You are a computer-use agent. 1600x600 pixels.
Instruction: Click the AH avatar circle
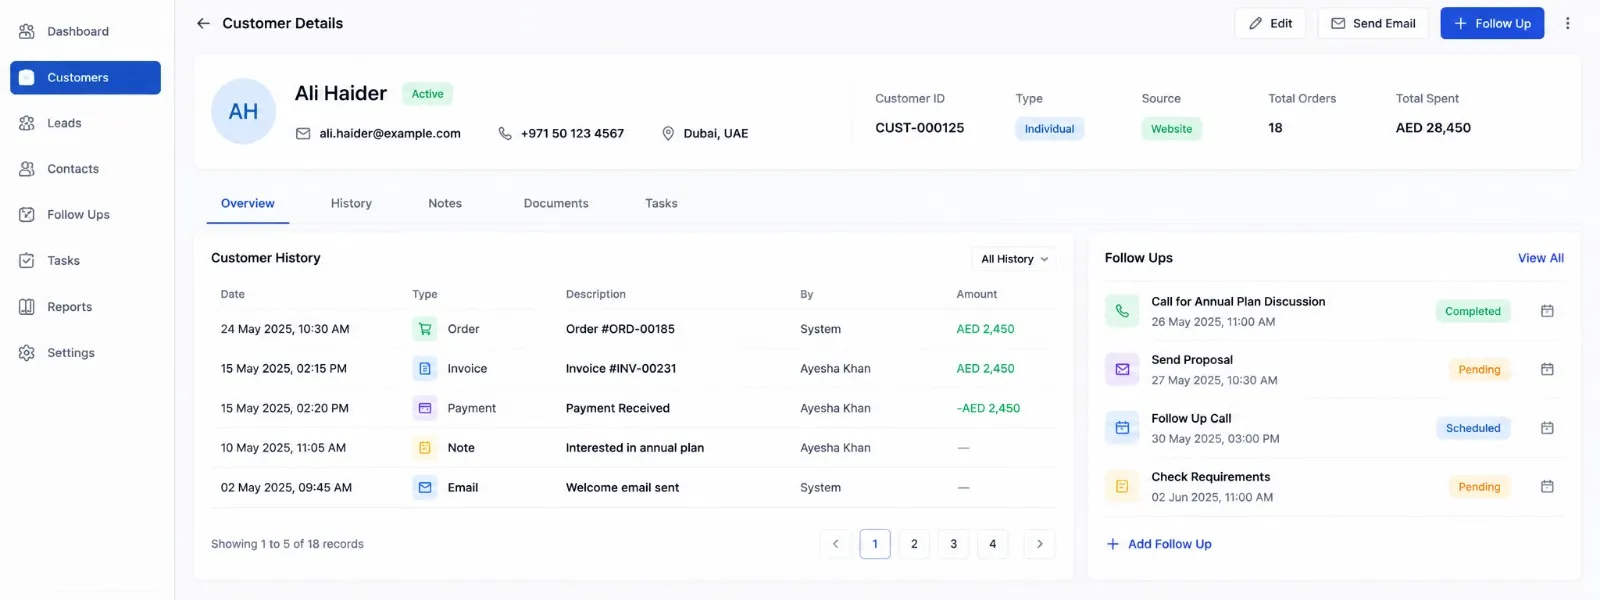pos(243,111)
